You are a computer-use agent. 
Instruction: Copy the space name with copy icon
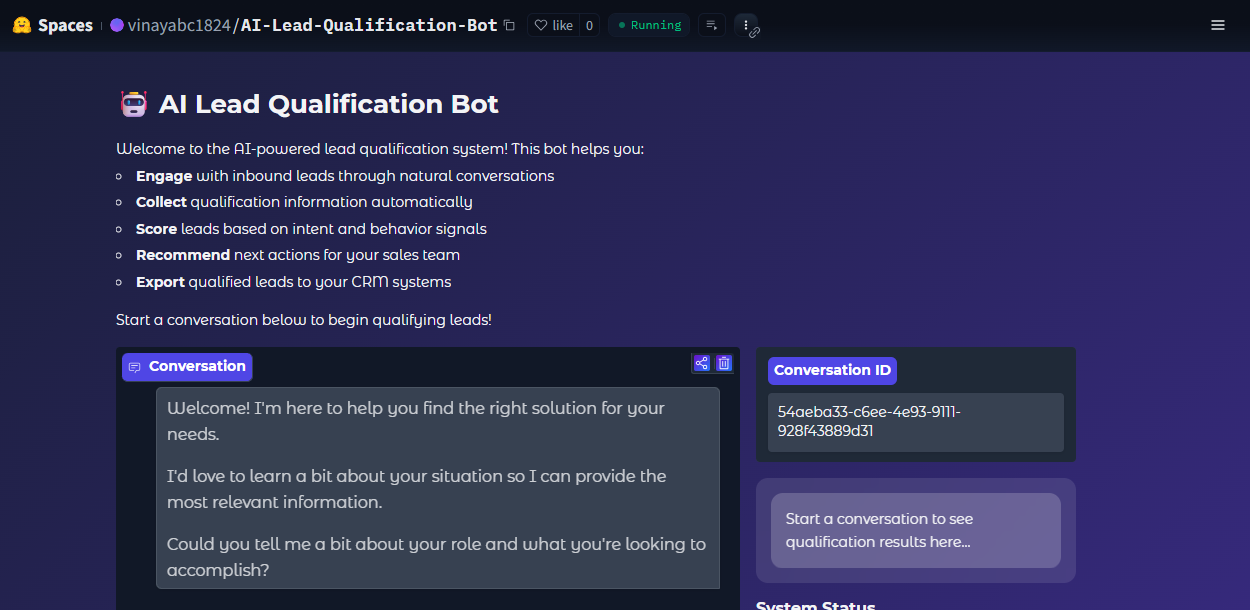click(510, 25)
